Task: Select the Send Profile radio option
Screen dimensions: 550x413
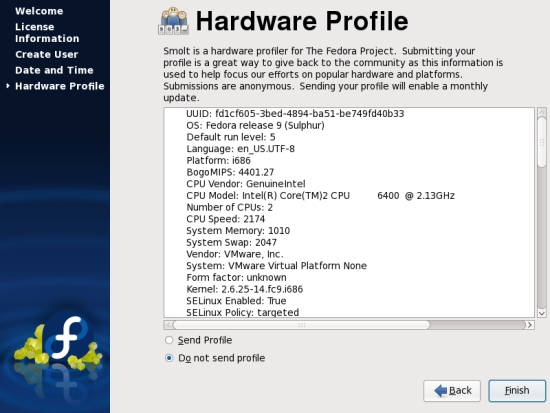Action: (169, 340)
